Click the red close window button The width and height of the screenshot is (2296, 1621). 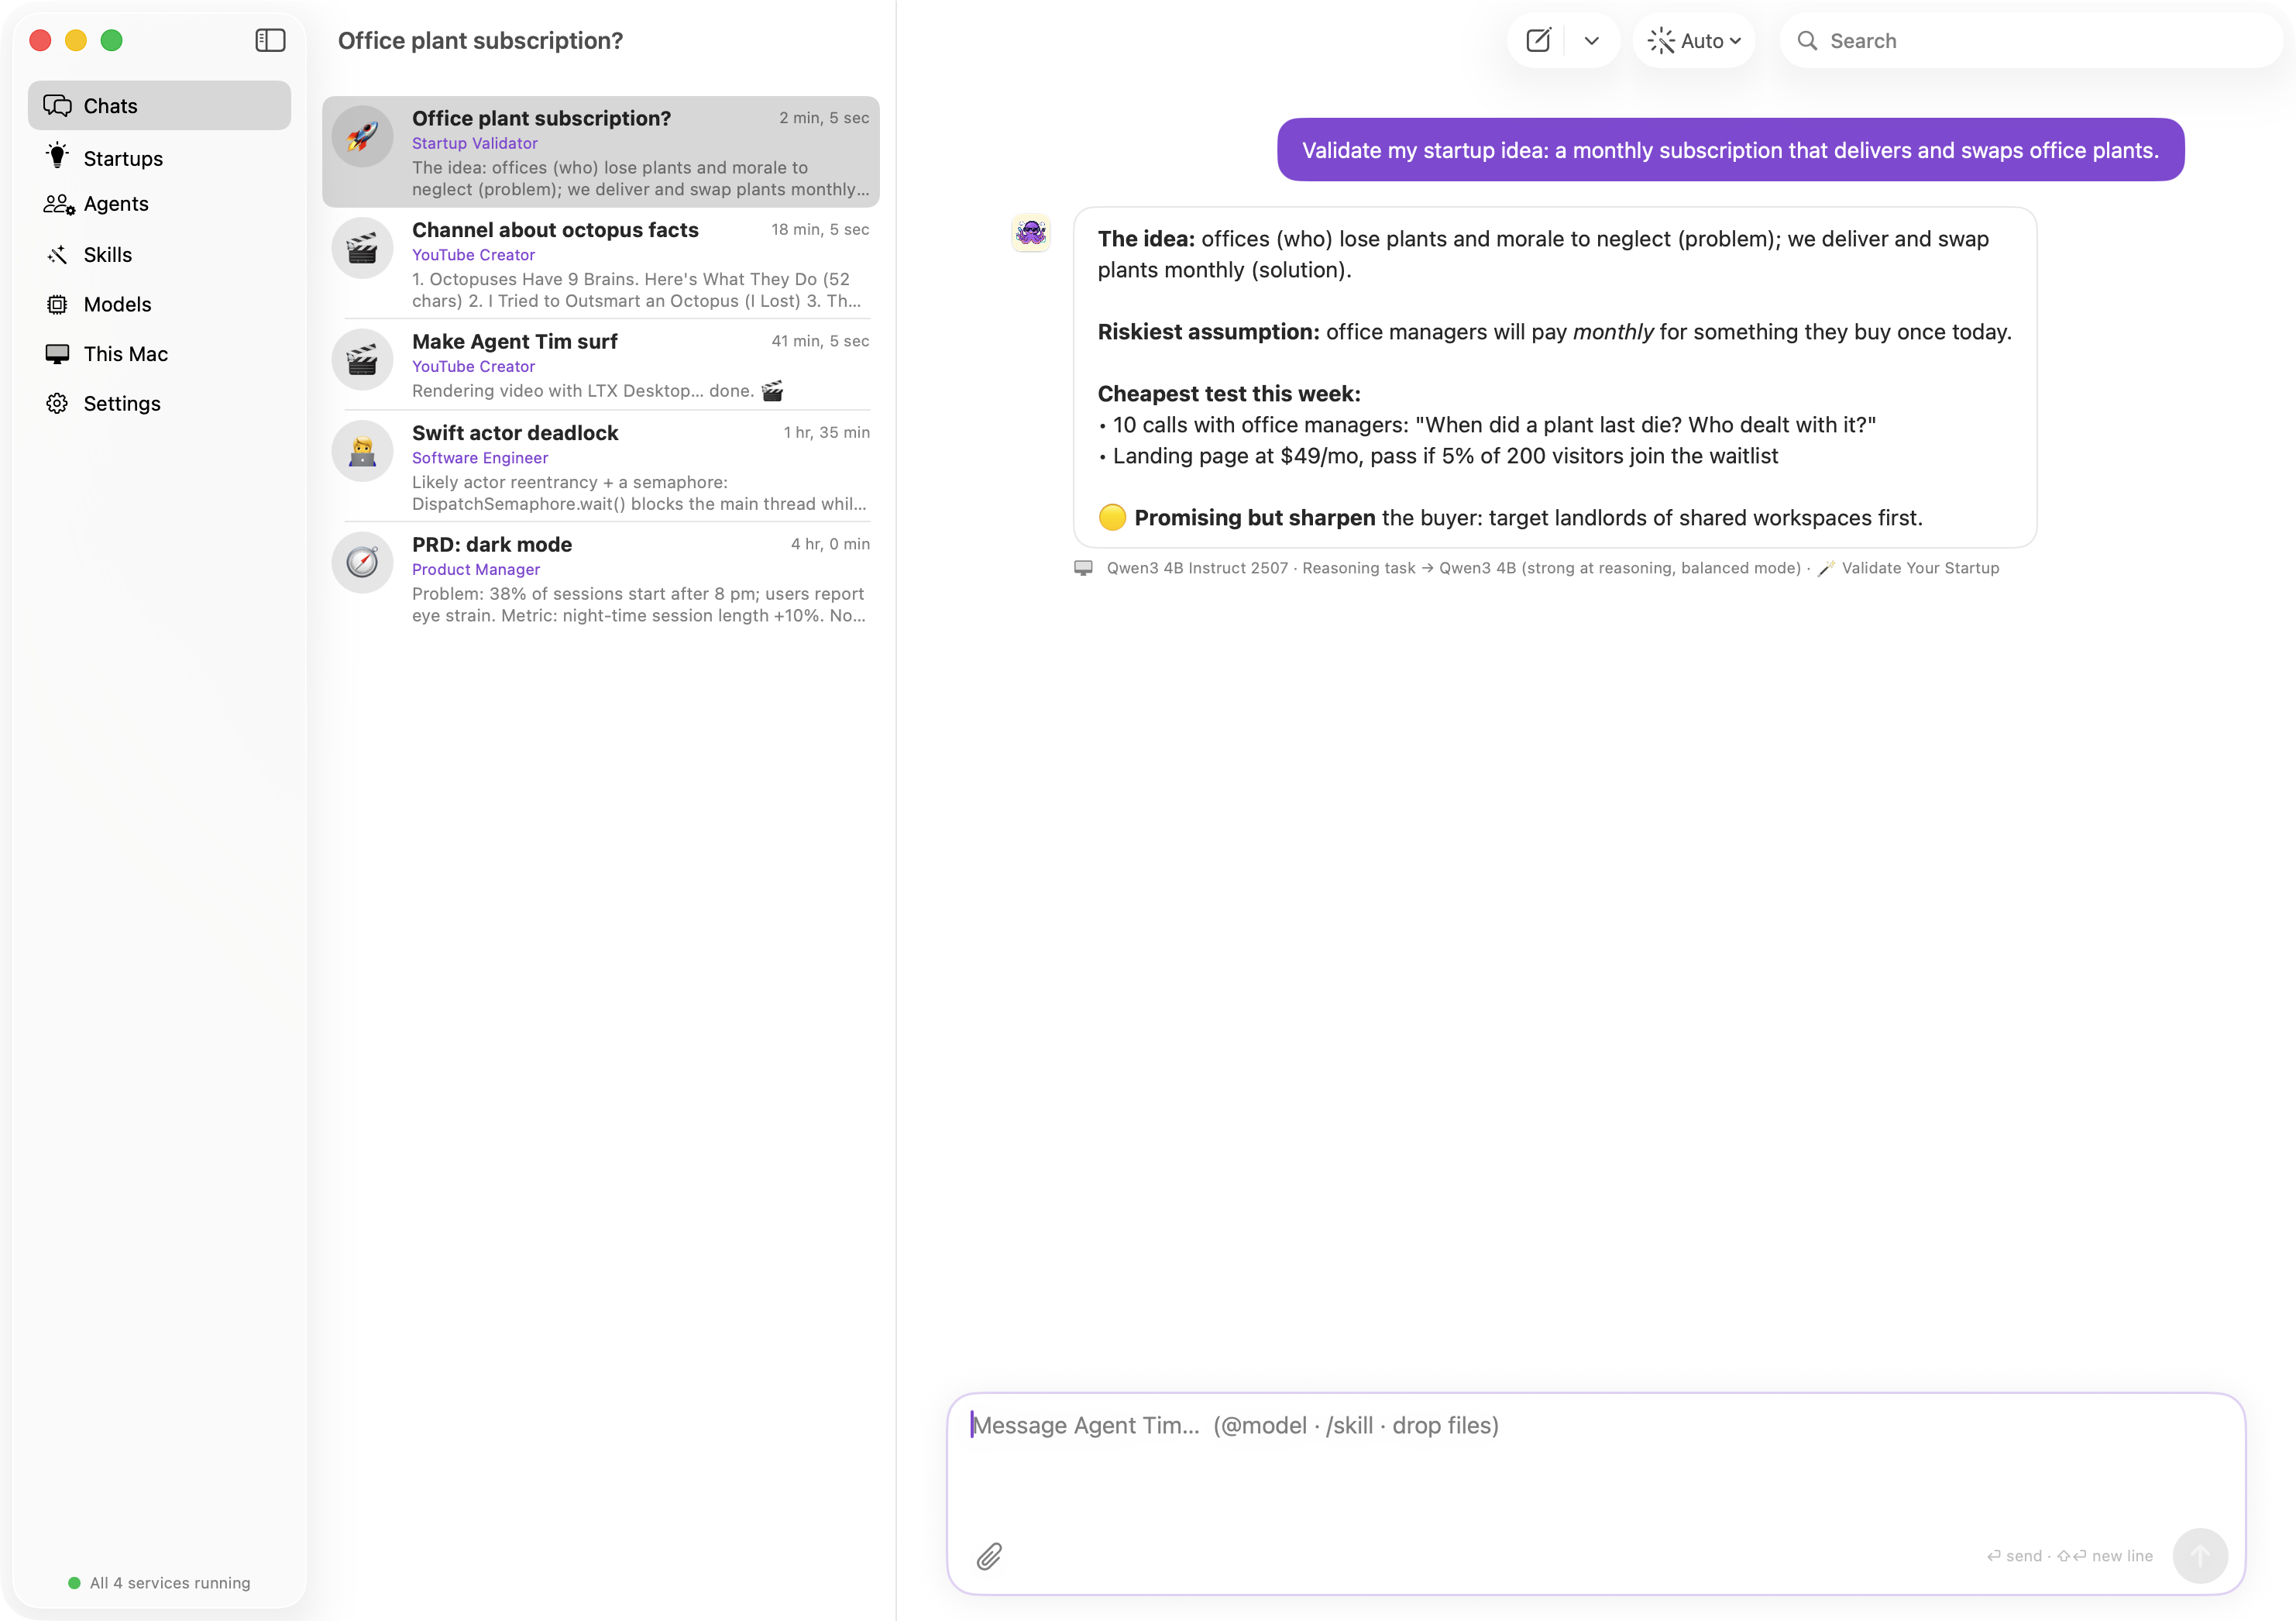(40, 40)
